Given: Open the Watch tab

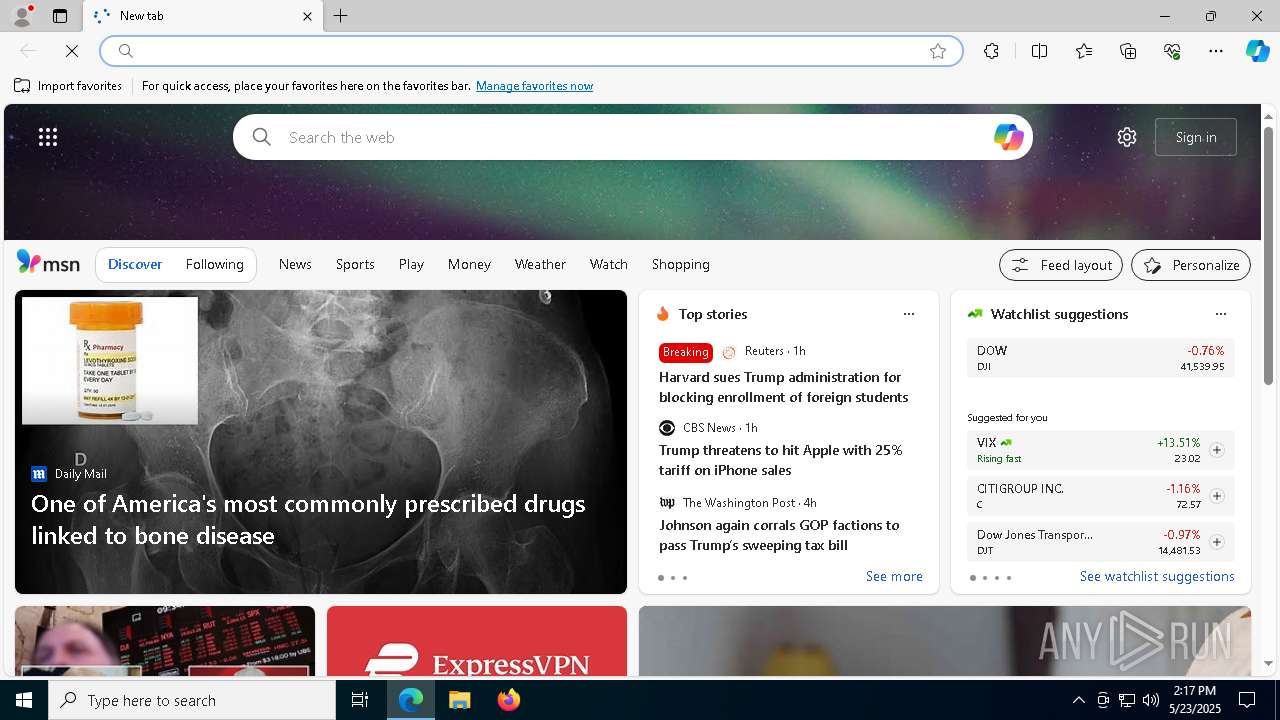Looking at the screenshot, I should (609, 264).
